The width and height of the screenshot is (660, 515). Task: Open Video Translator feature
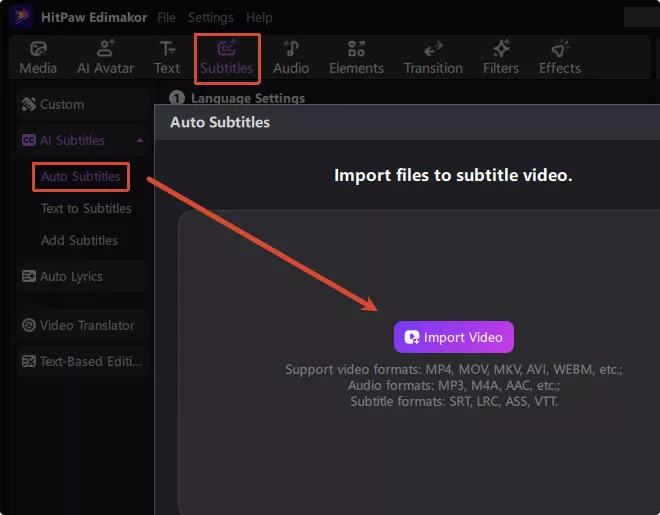pos(82,325)
